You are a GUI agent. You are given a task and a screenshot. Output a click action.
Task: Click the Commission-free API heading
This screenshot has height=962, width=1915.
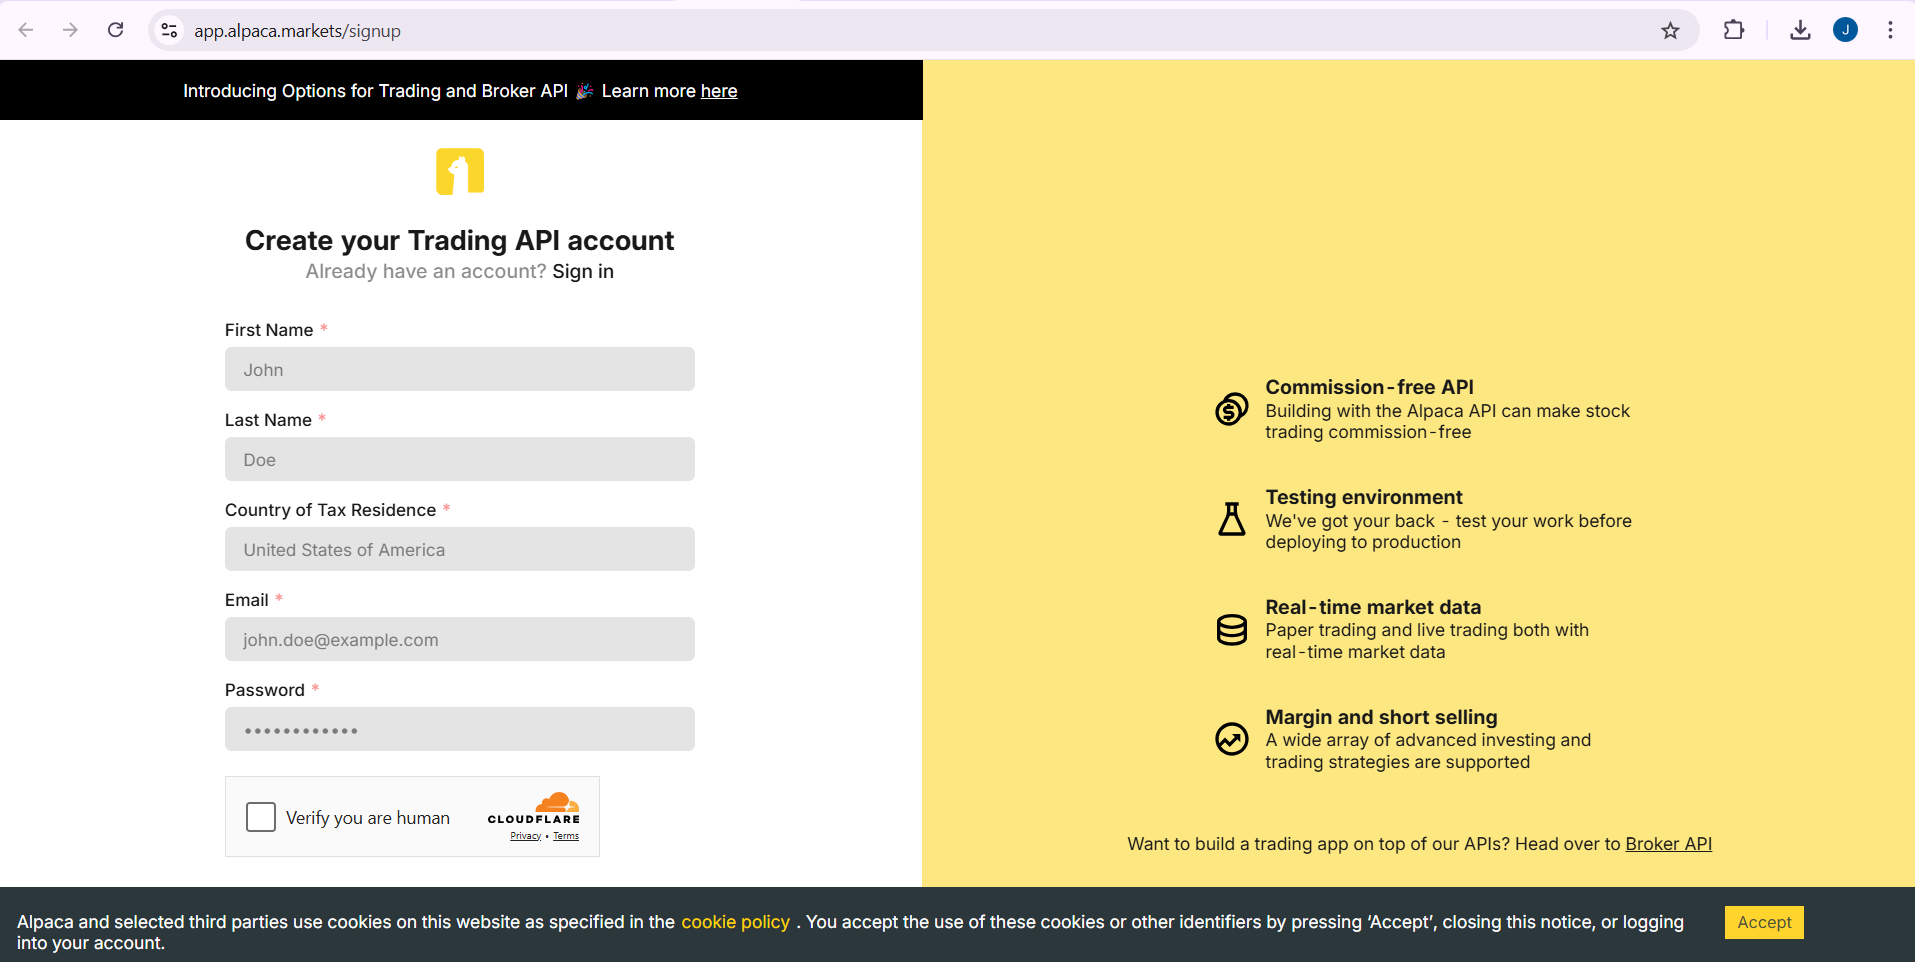coord(1369,387)
